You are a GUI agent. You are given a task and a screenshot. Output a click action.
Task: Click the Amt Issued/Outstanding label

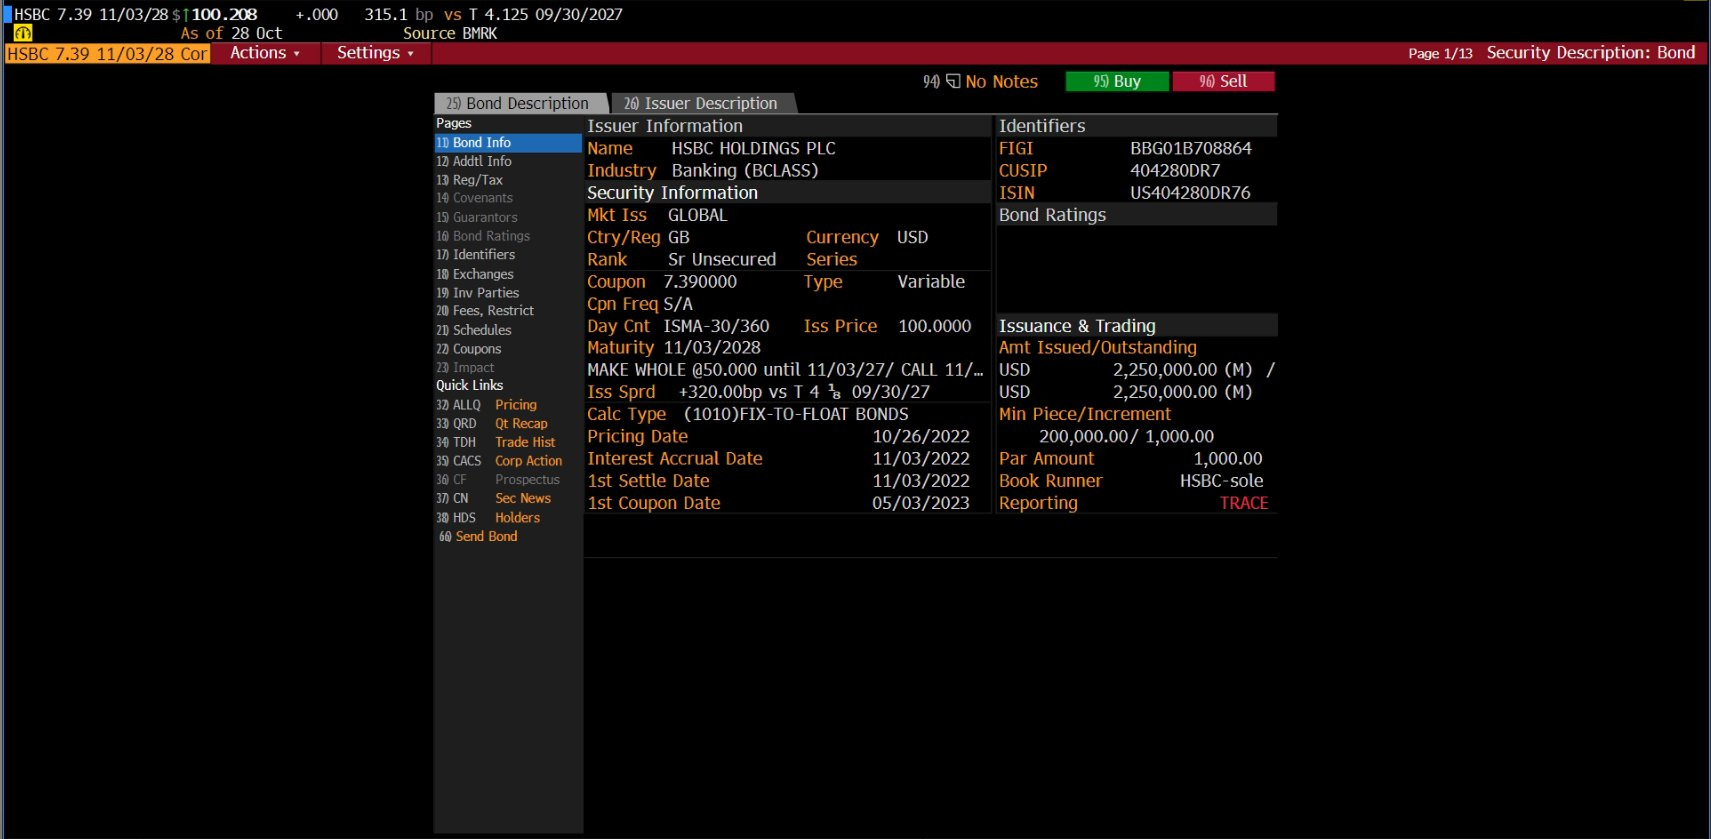1097,348
